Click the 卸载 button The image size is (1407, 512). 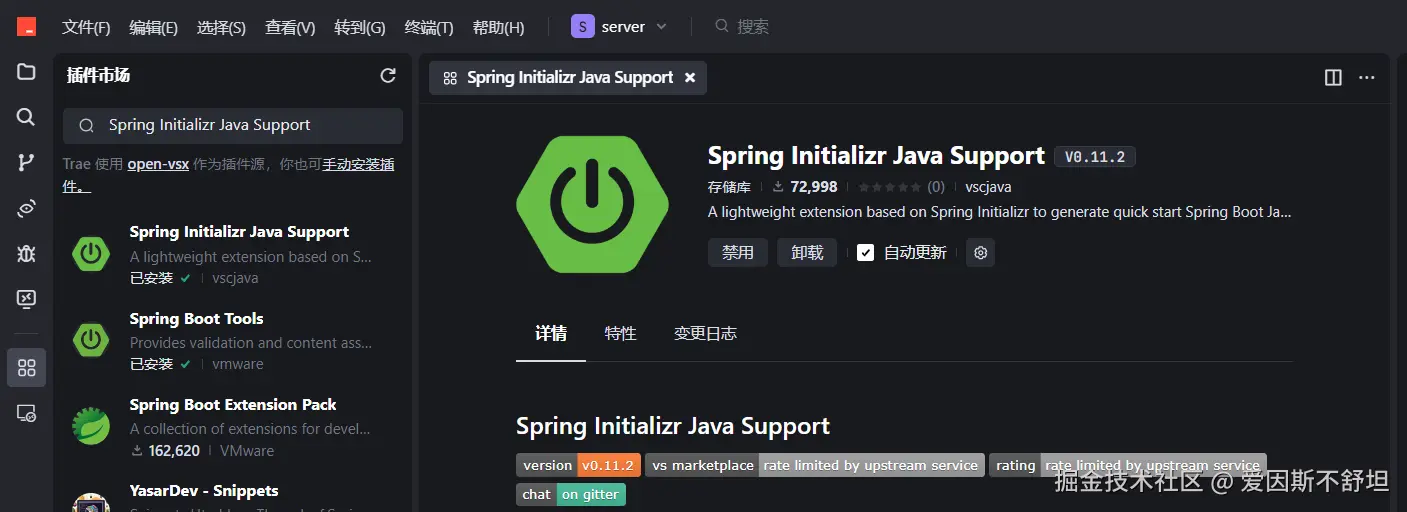pos(807,253)
